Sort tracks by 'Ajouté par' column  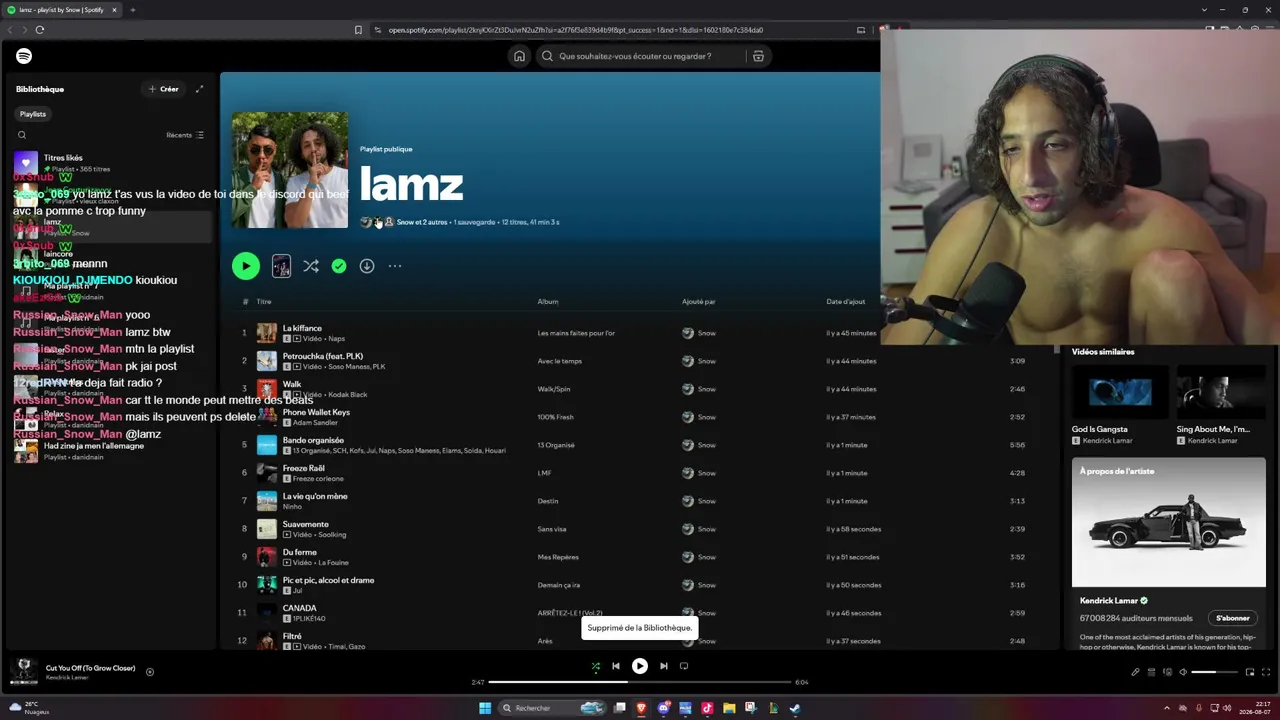pyautogui.click(x=699, y=301)
